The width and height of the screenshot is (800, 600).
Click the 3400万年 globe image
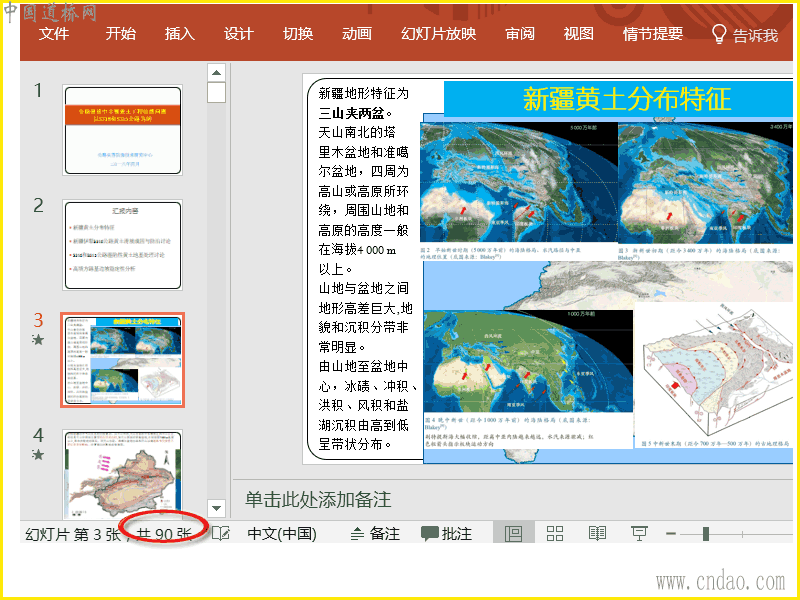[706, 182]
